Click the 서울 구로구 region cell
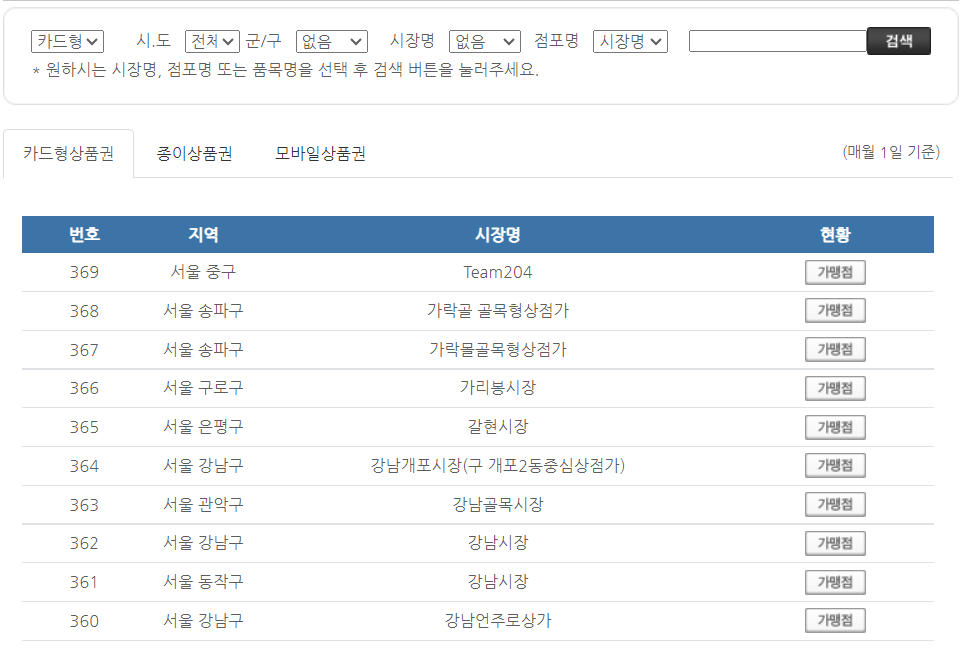This screenshot has height=654, width=965. [203, 388]
